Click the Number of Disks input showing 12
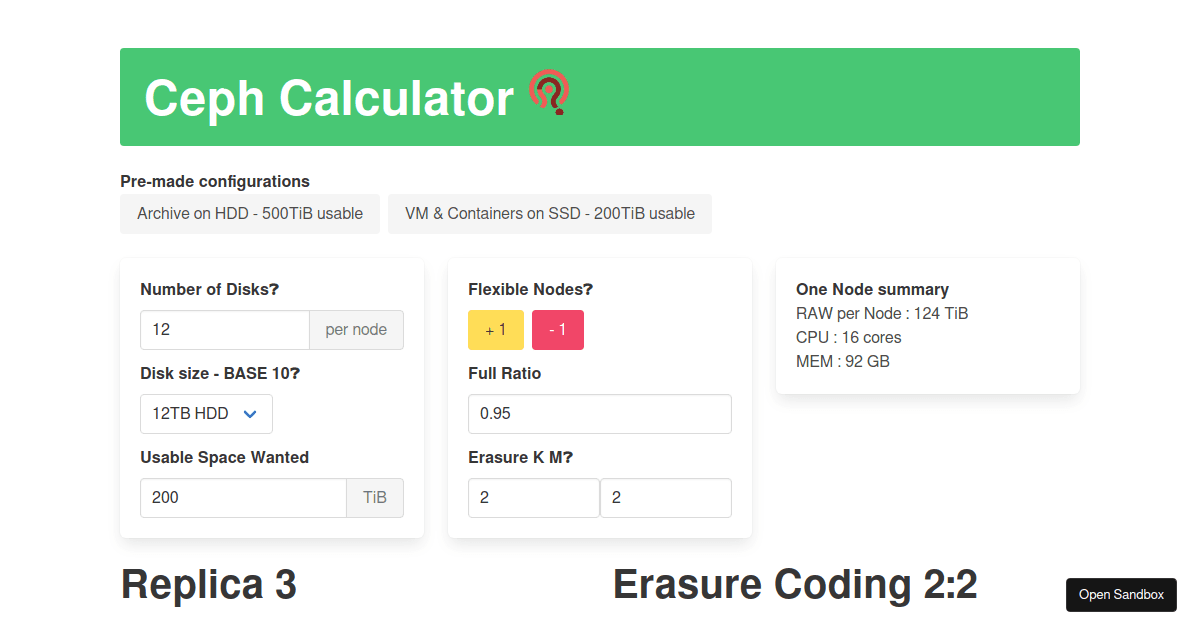 (224, 329)
